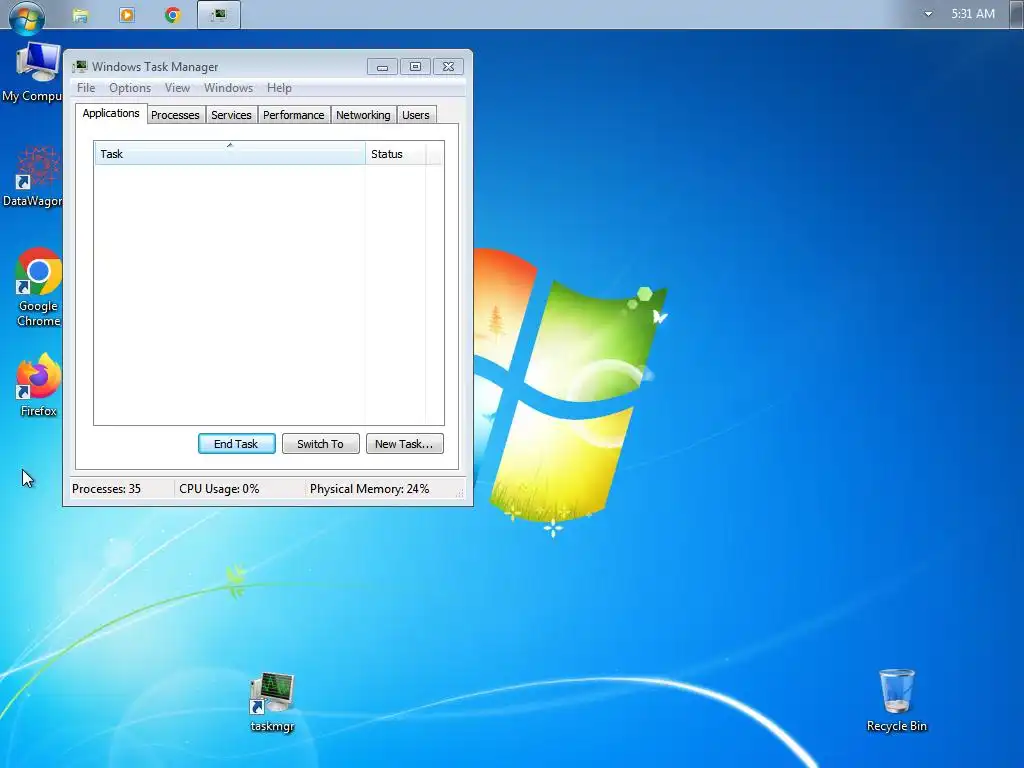Click Physical Memory: 24% status text
The height and width of the screenshot is (768, 1024).
click(x=370, y=488)
